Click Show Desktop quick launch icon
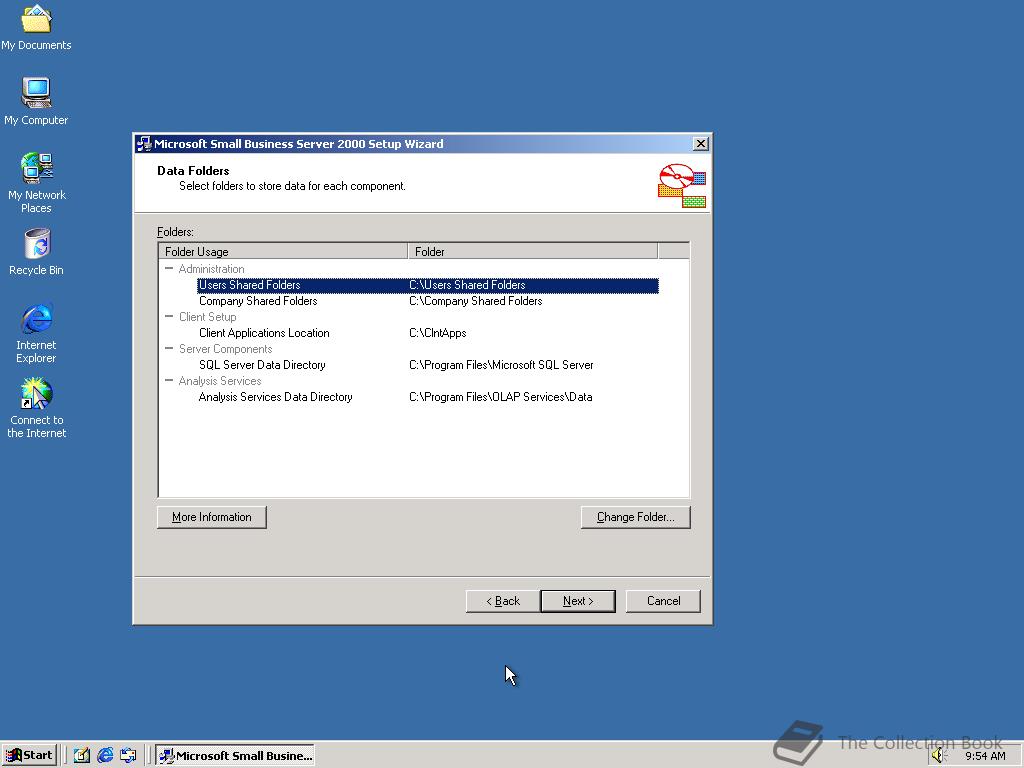Viewport: 1024px width, 768px height. tap(82, 755)
